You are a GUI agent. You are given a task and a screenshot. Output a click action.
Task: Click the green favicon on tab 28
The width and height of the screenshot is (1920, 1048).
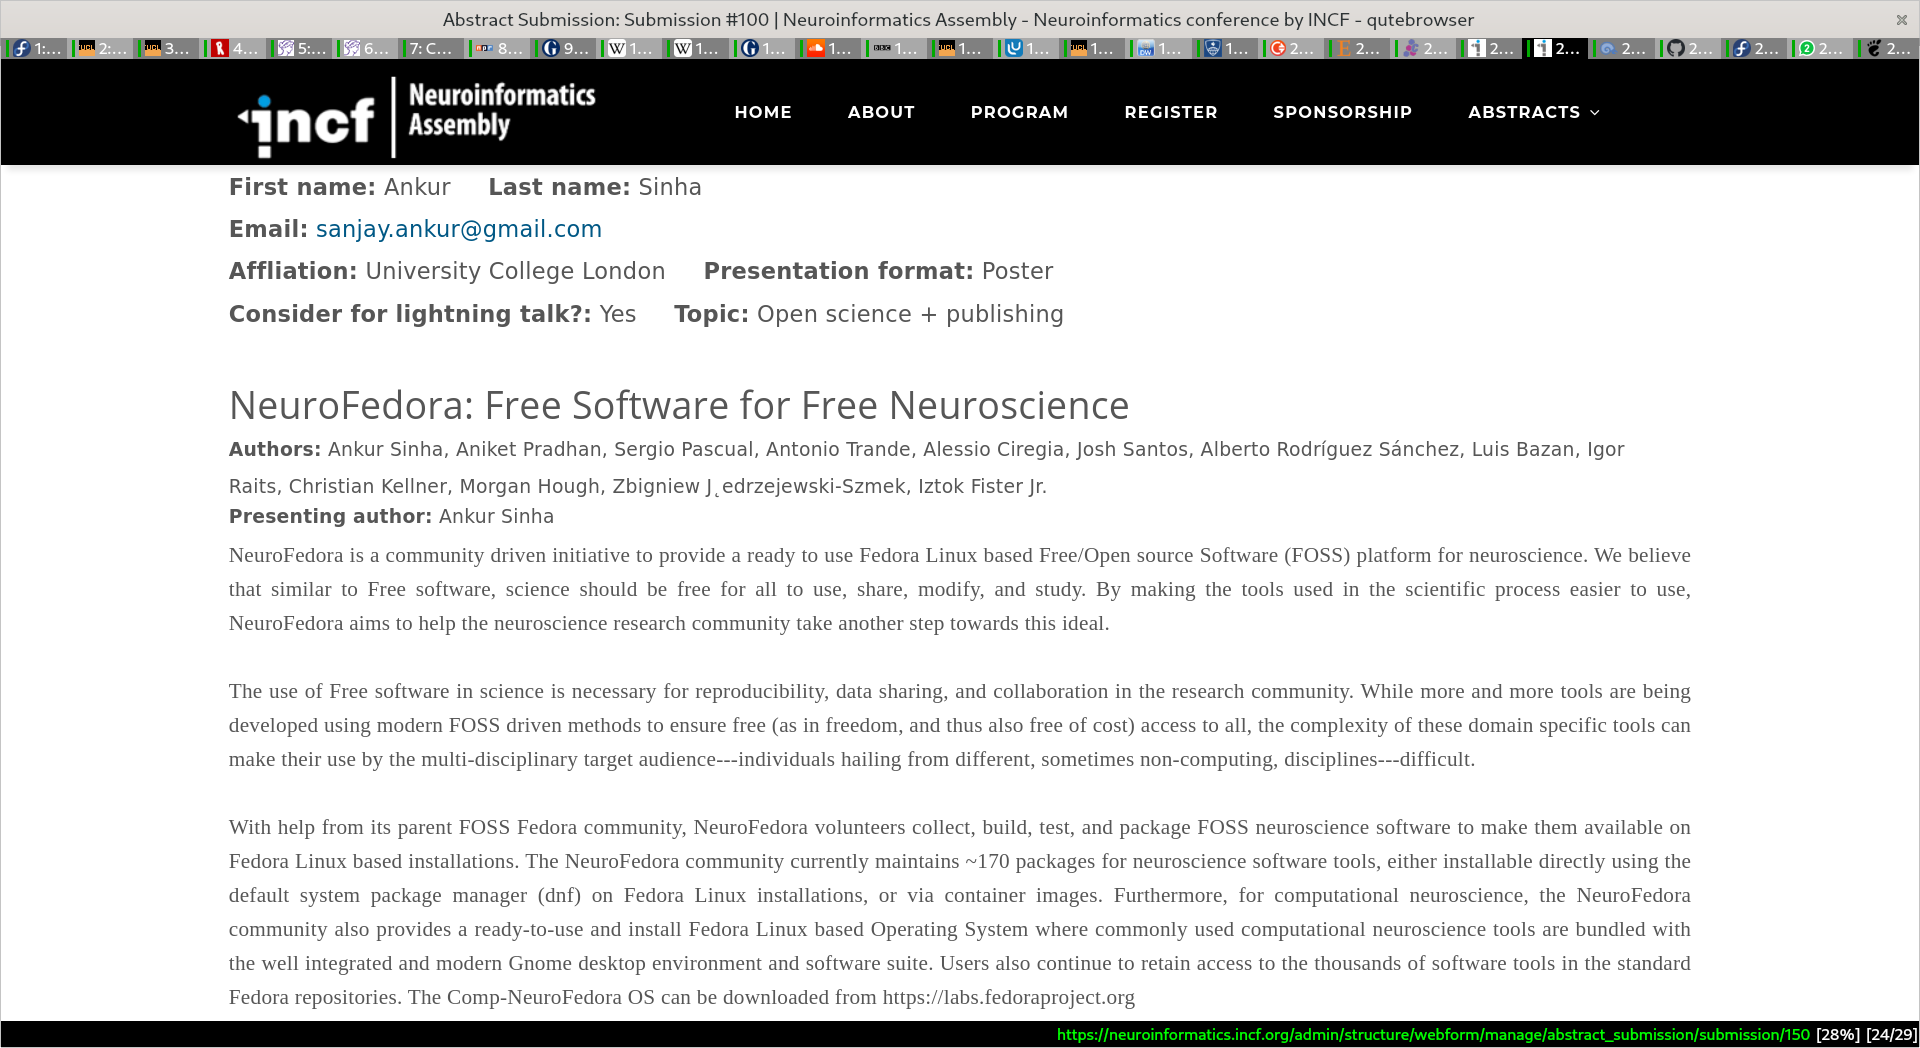[1808, 48]
